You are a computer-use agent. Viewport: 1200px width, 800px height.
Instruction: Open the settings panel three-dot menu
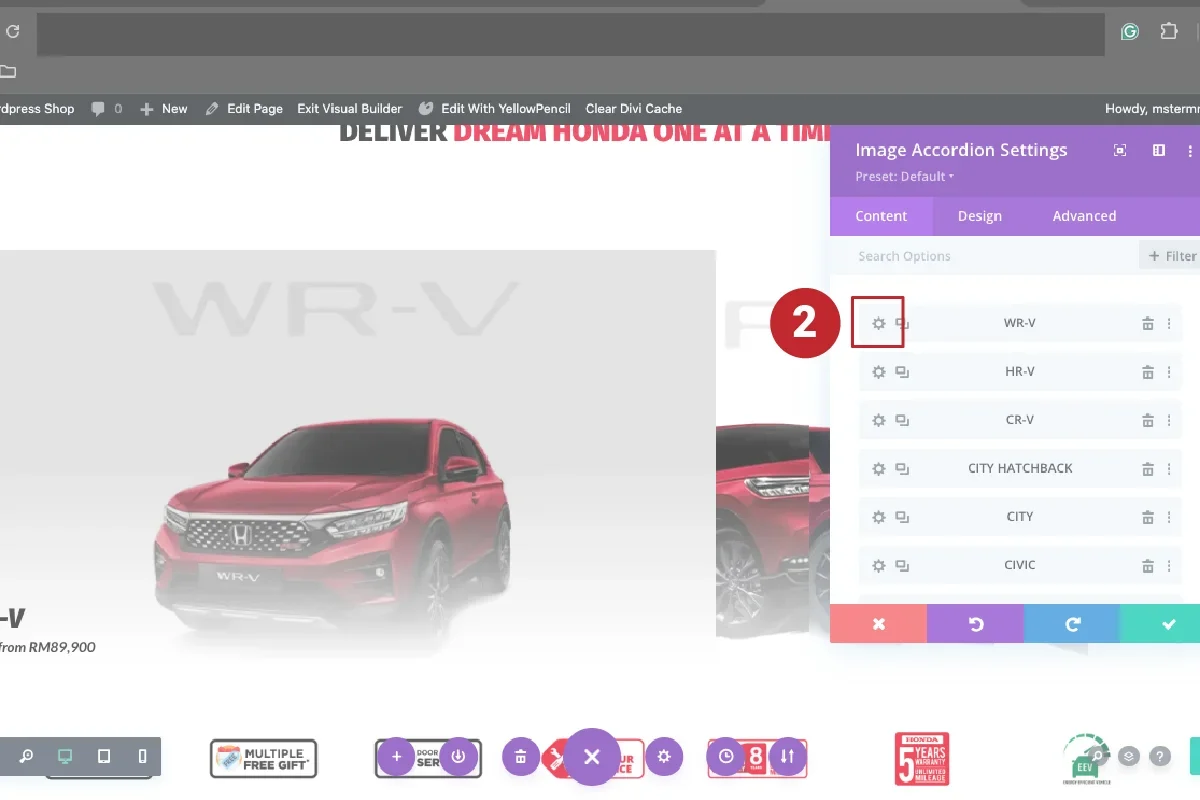click(x=1190, y=150)
